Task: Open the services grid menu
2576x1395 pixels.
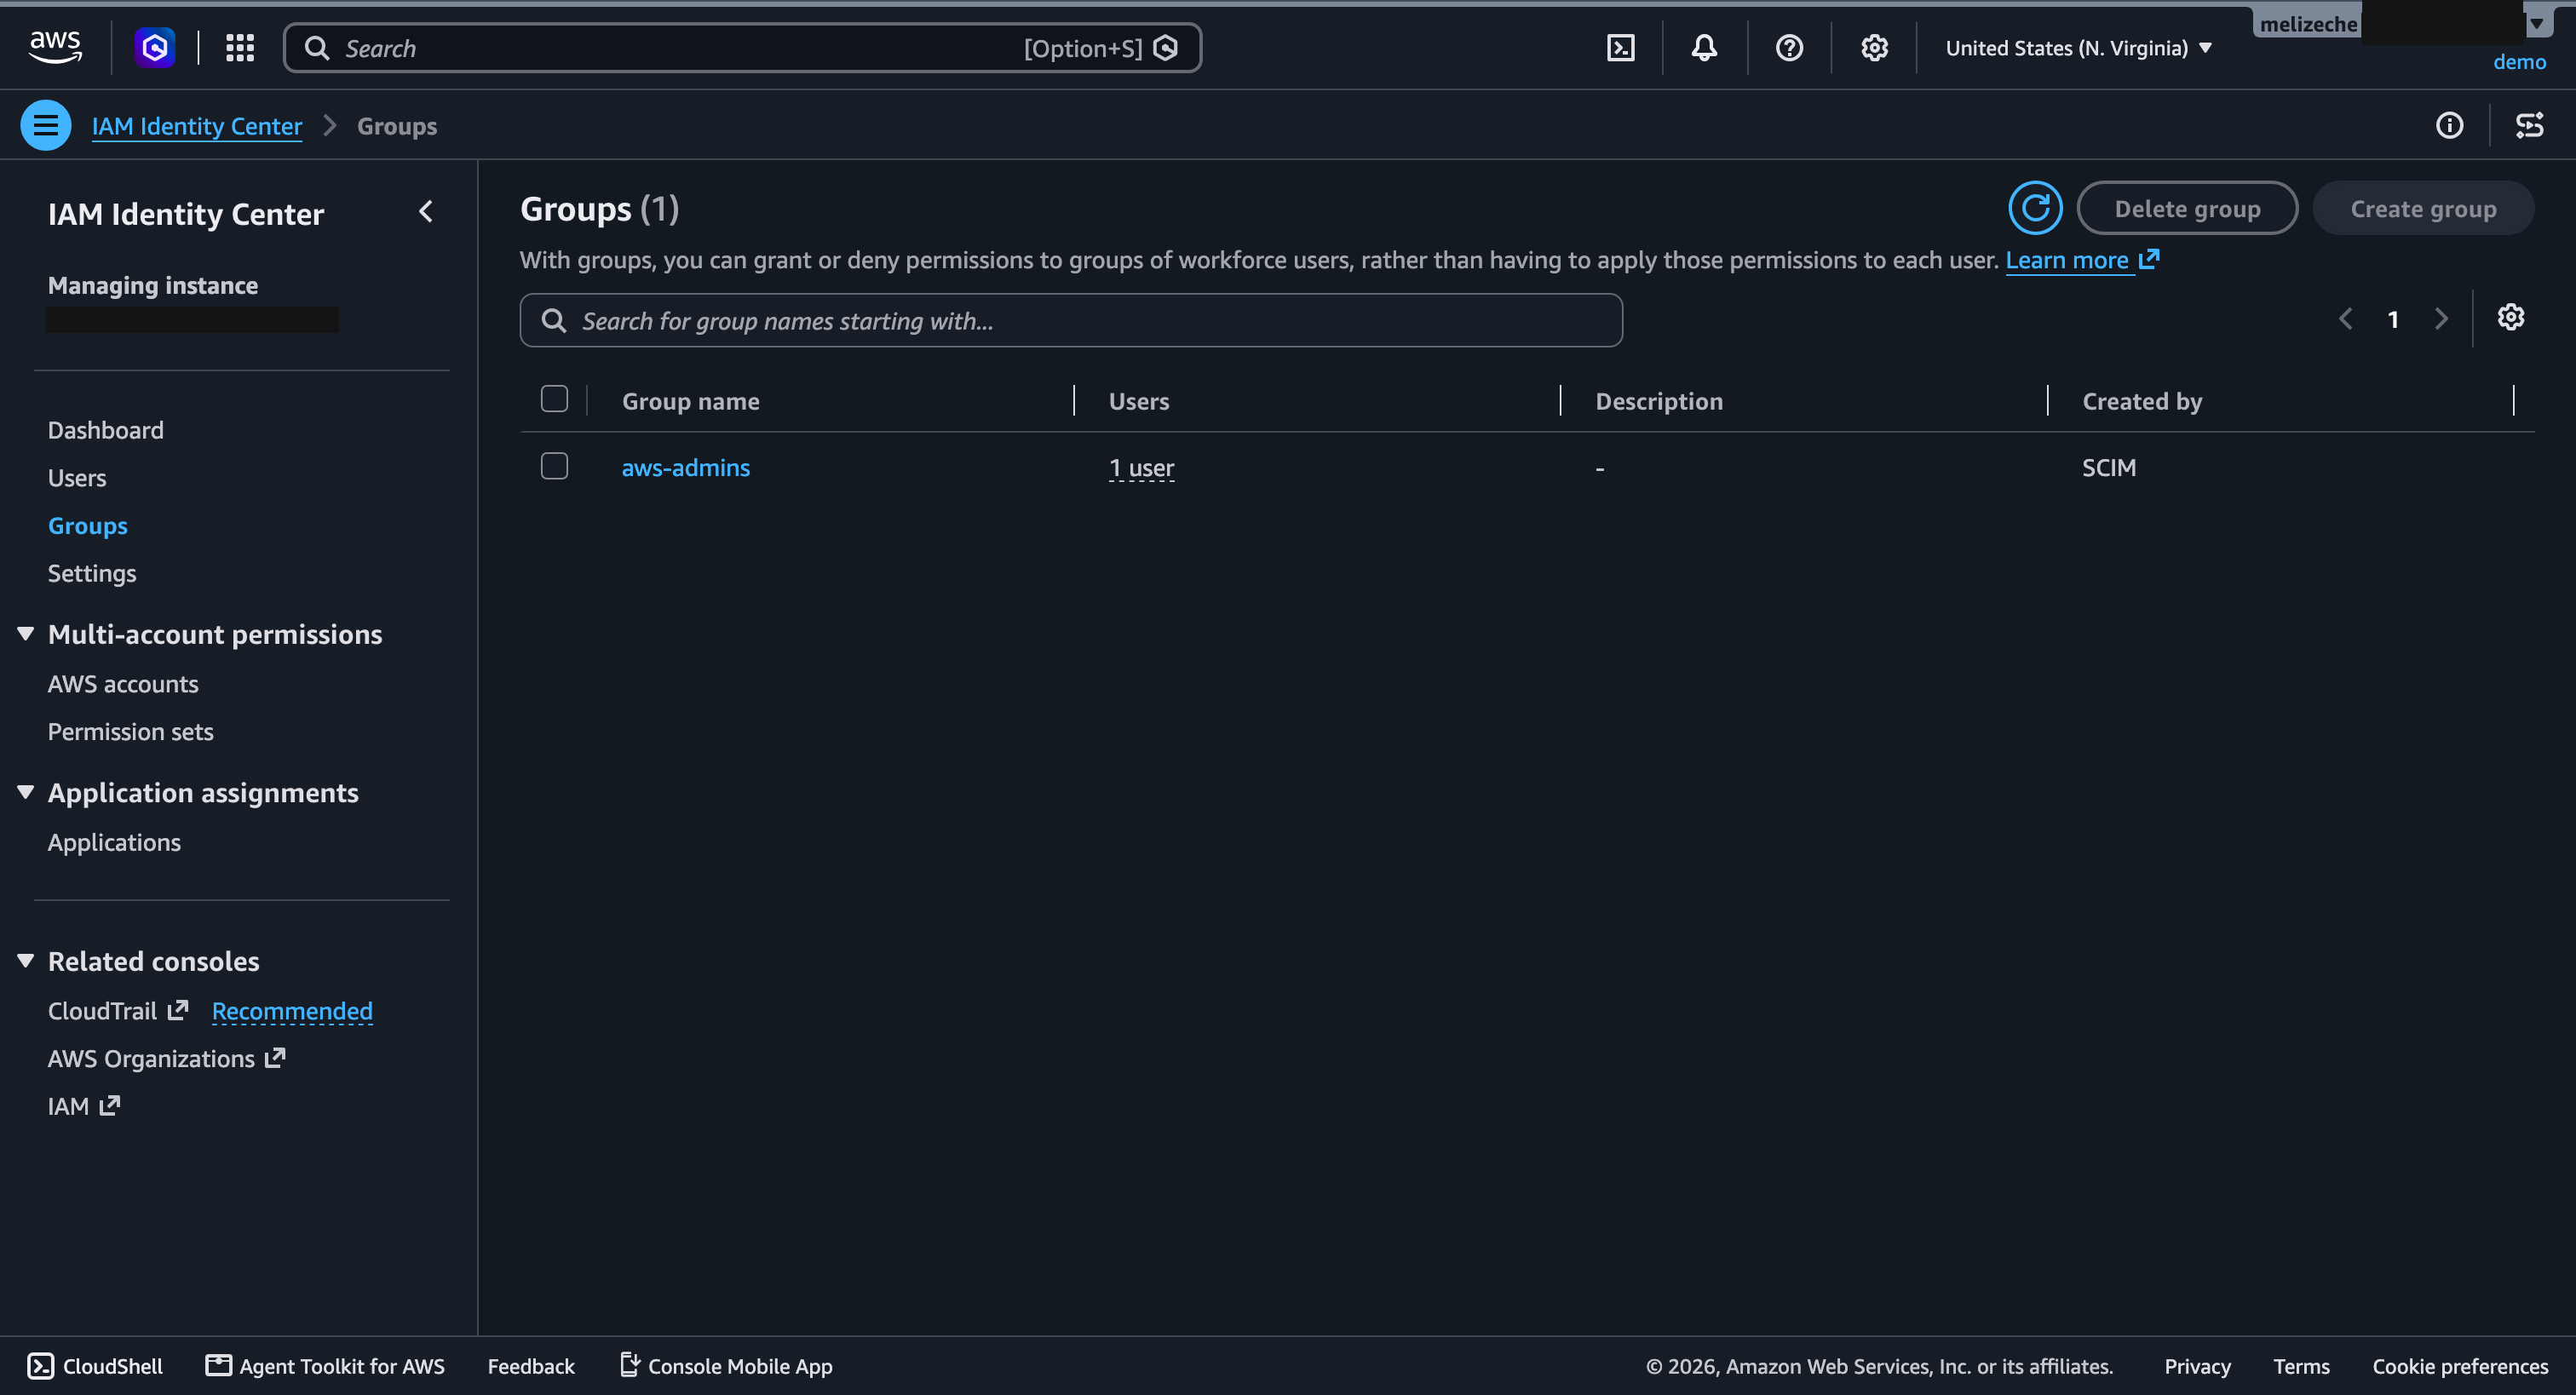Action: (x=240, y=47)
